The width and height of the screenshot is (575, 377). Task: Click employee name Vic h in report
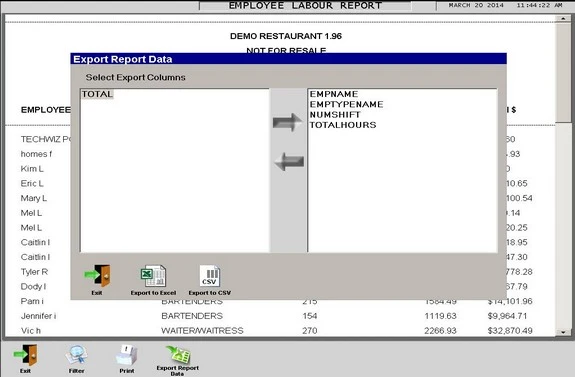pyautogui.click(x=31, y=330)
